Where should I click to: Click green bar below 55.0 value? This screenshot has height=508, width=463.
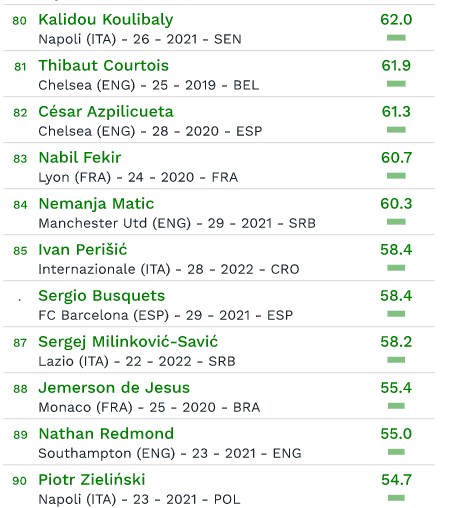396,452
